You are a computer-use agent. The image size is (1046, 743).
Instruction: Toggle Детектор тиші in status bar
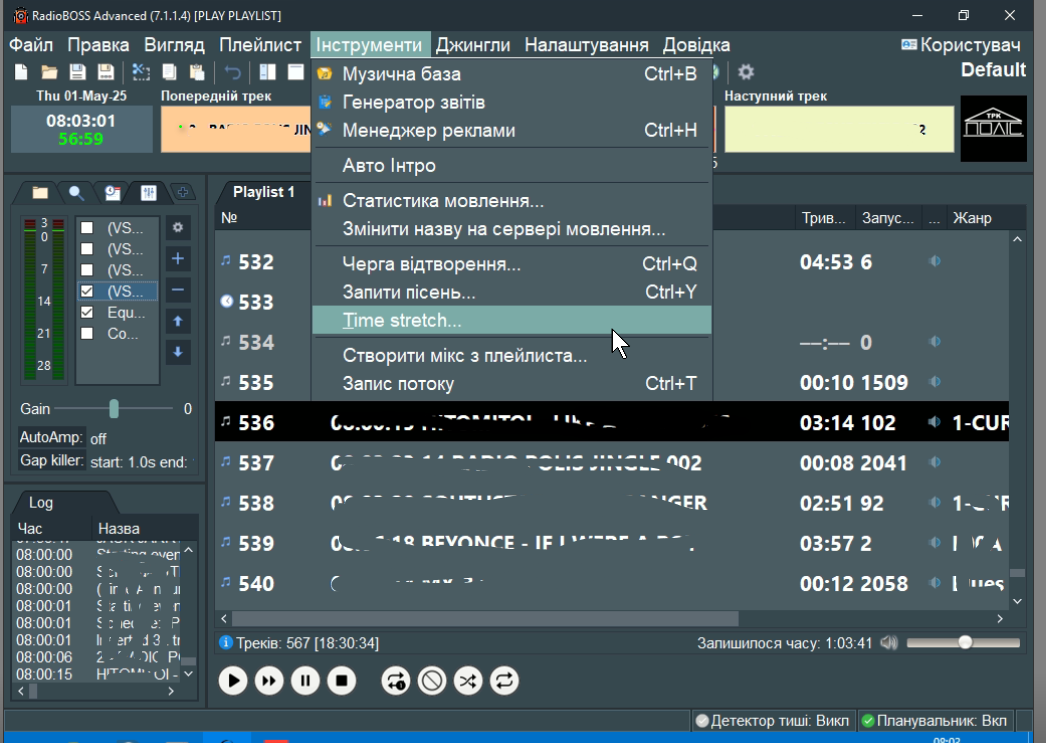(772, 720)
